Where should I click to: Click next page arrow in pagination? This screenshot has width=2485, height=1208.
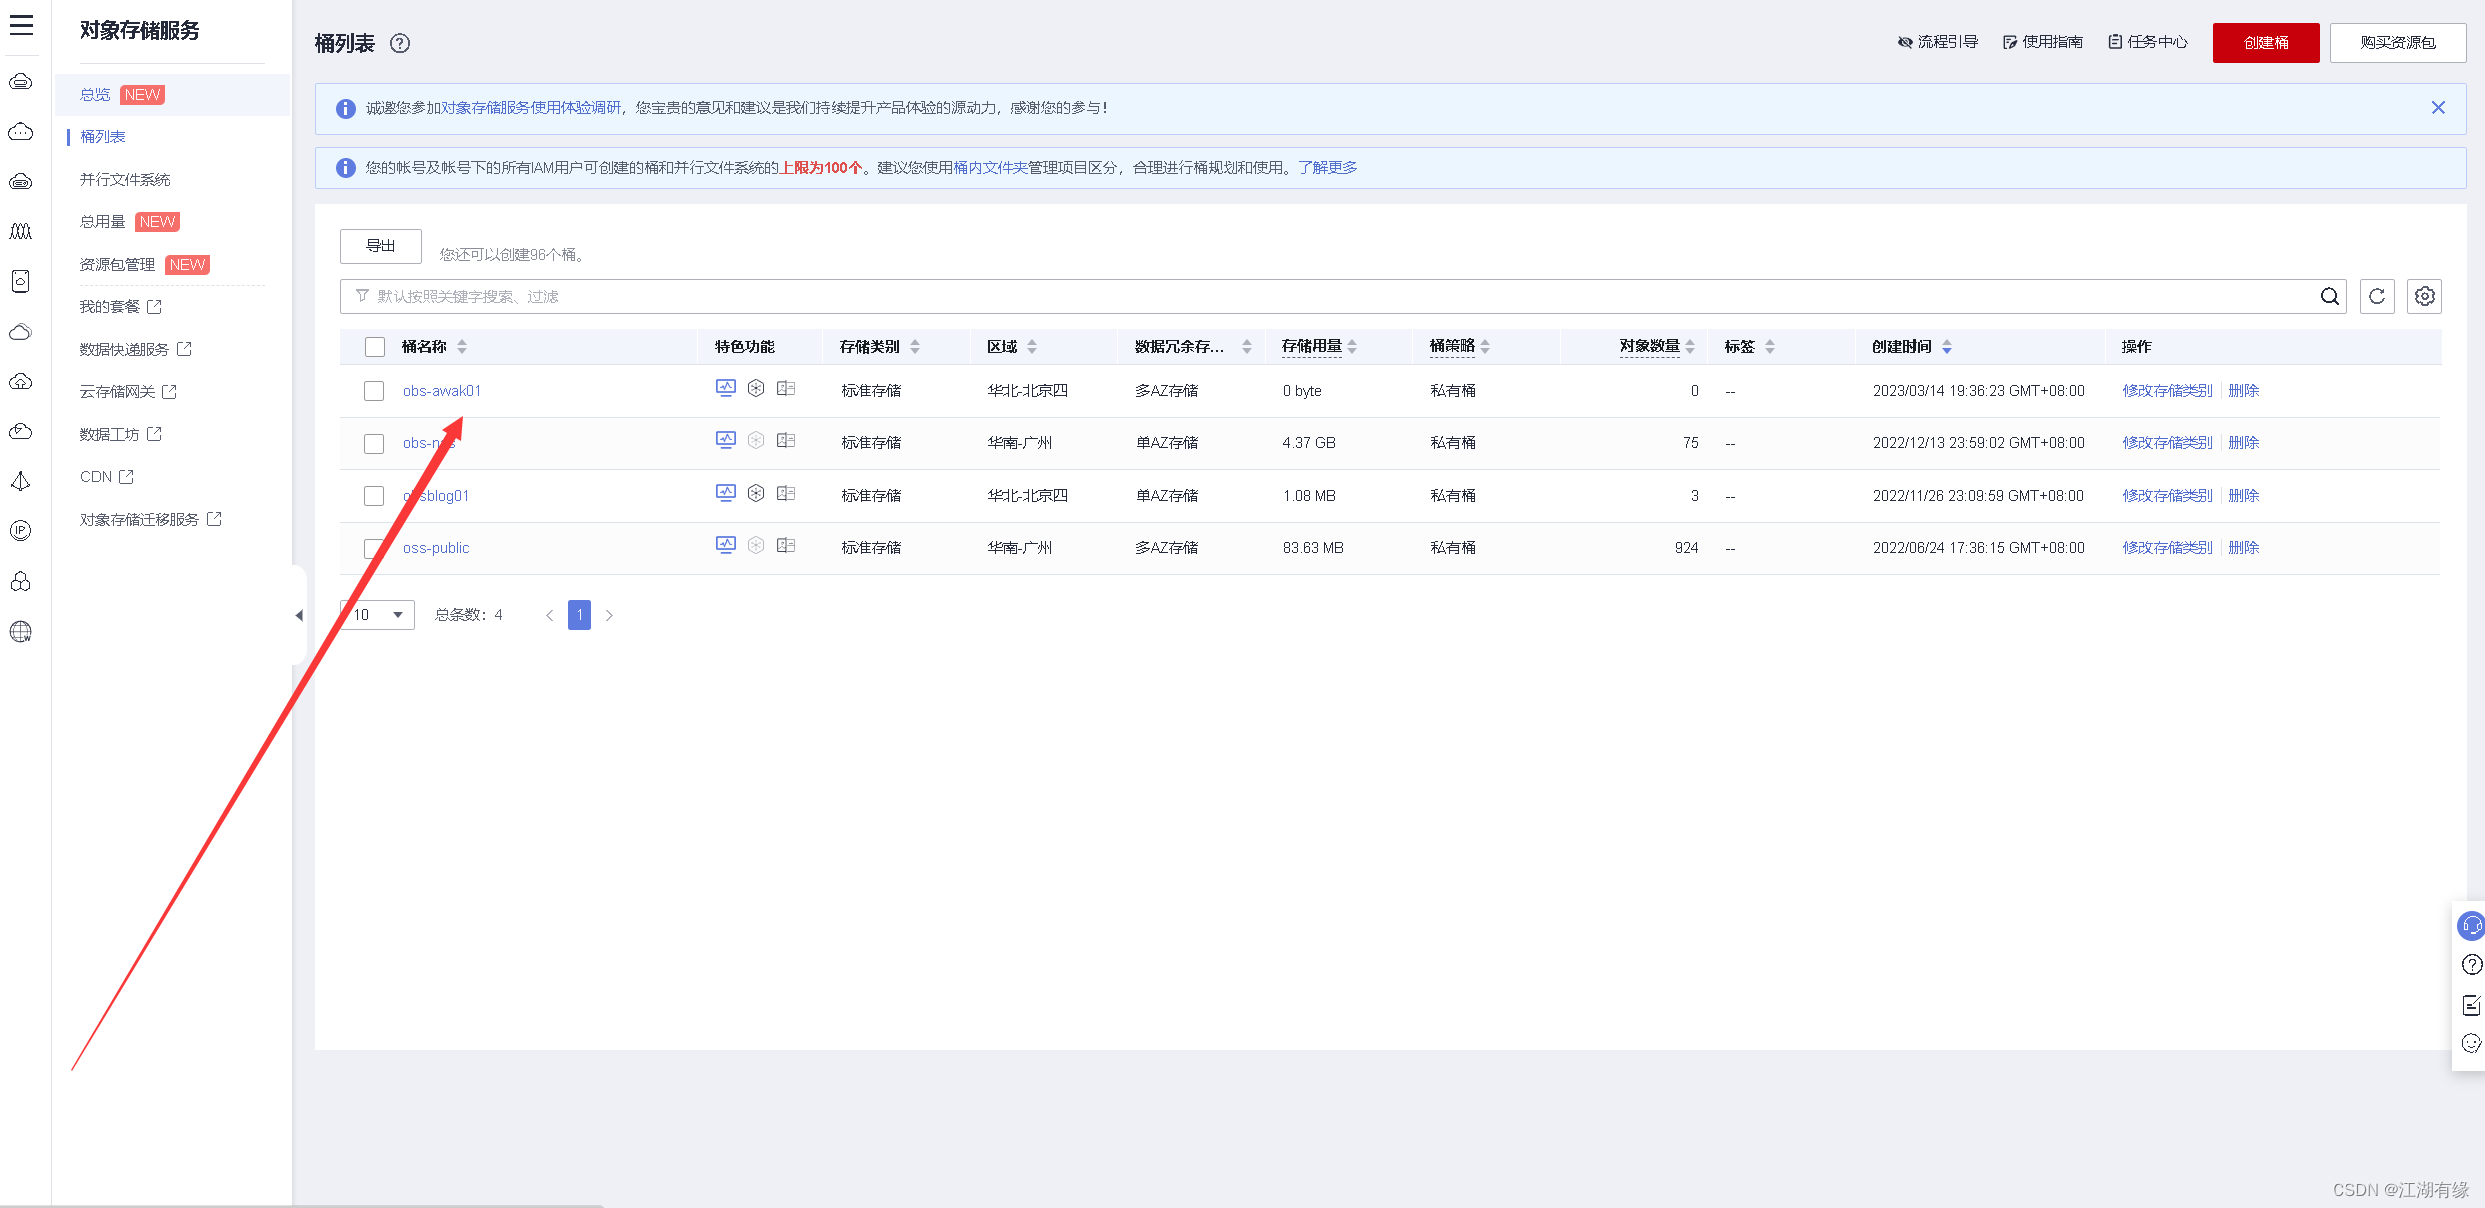click(x=609, y=616)
